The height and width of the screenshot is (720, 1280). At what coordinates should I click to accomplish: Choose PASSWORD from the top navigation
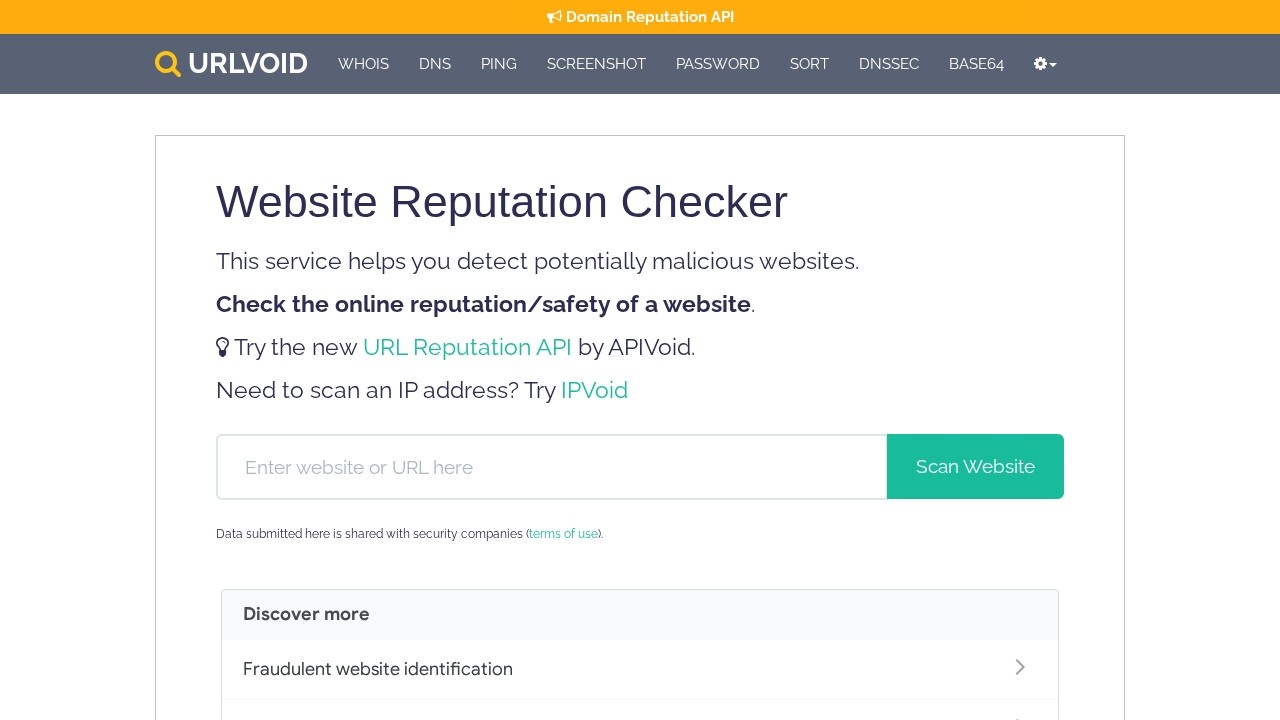pyautogui.click(x=717, y=64)
